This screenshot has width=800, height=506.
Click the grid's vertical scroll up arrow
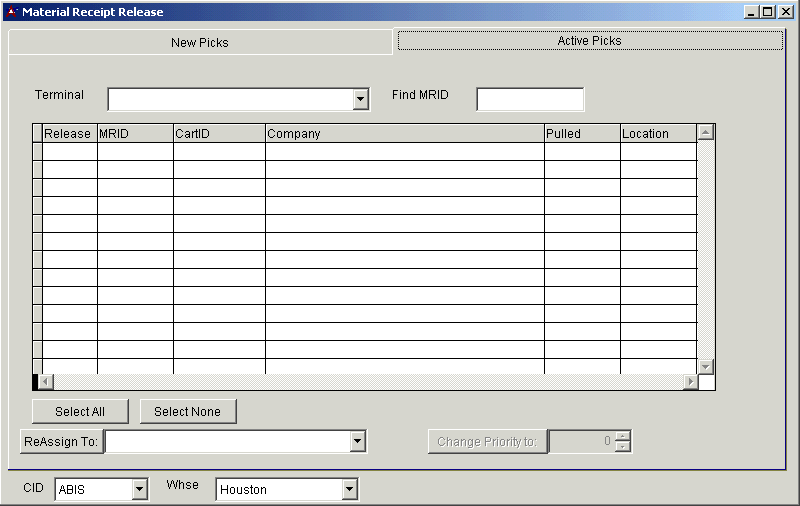(705, 132)
